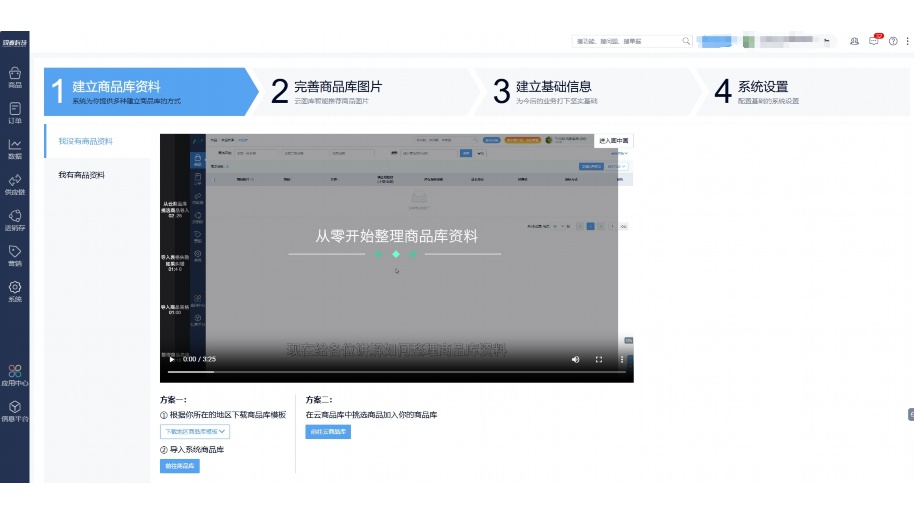The image size is (914, 514).
Task: Open the 营销 (Marketing) tag icon
Action: click(x=15, y=255)
